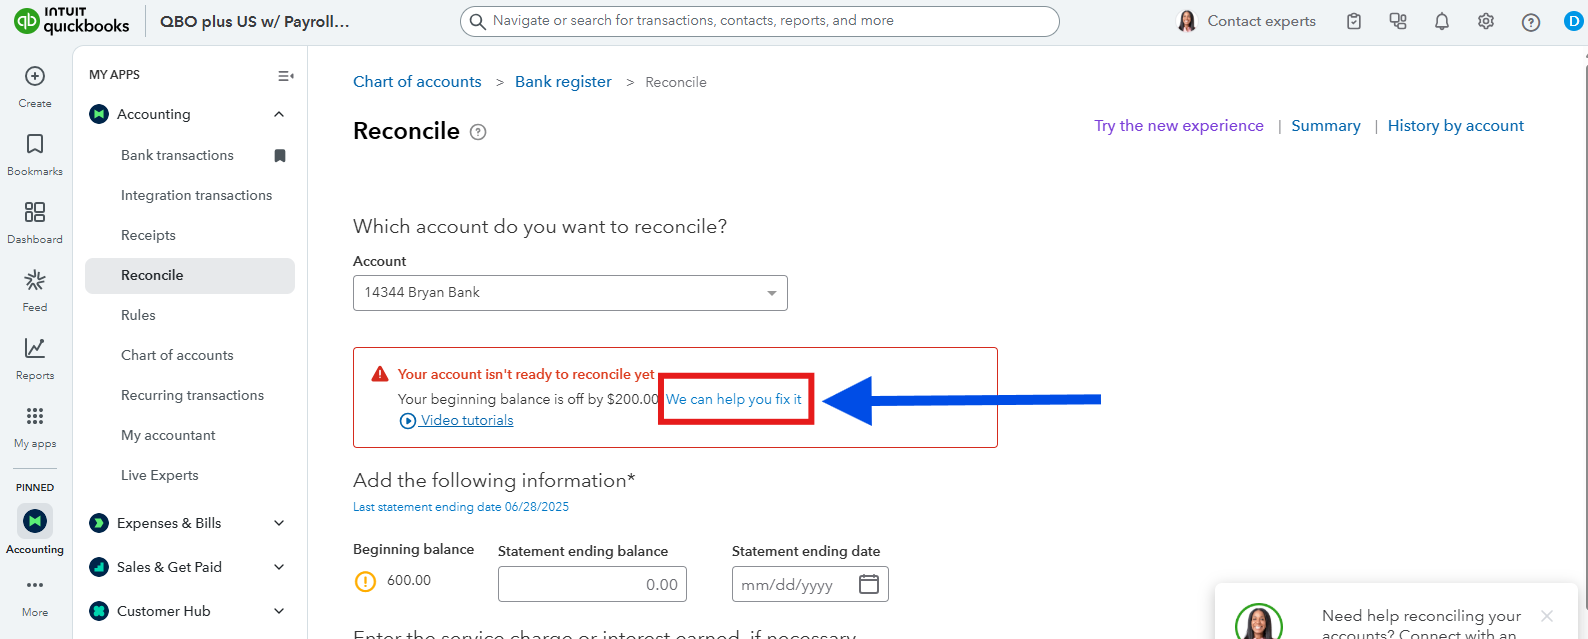Click the help question mark icon
This screenshot has width=1588, height=639.
[1530, 22]
